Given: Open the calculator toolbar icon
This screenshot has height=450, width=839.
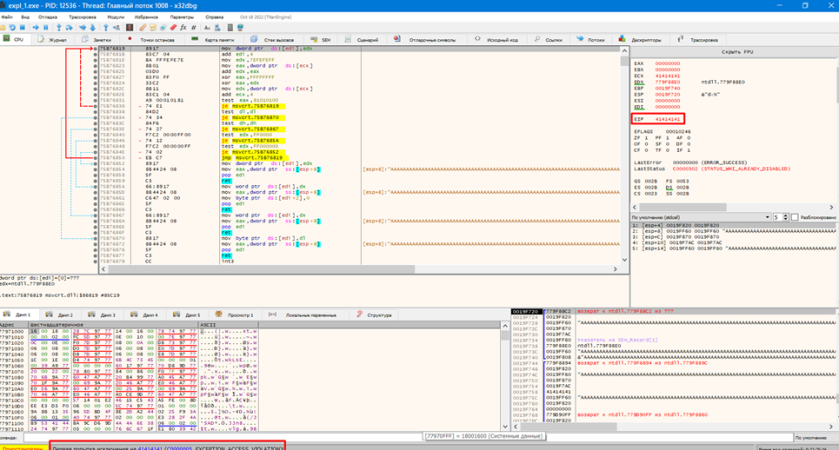Looking at the screenshot, I should coord(230,27).
